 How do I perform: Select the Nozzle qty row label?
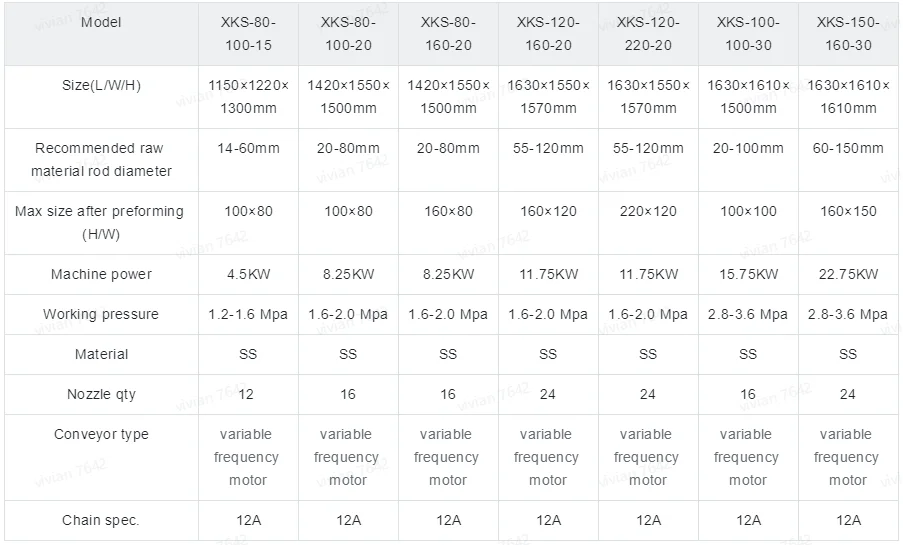[x=101, y=395]
